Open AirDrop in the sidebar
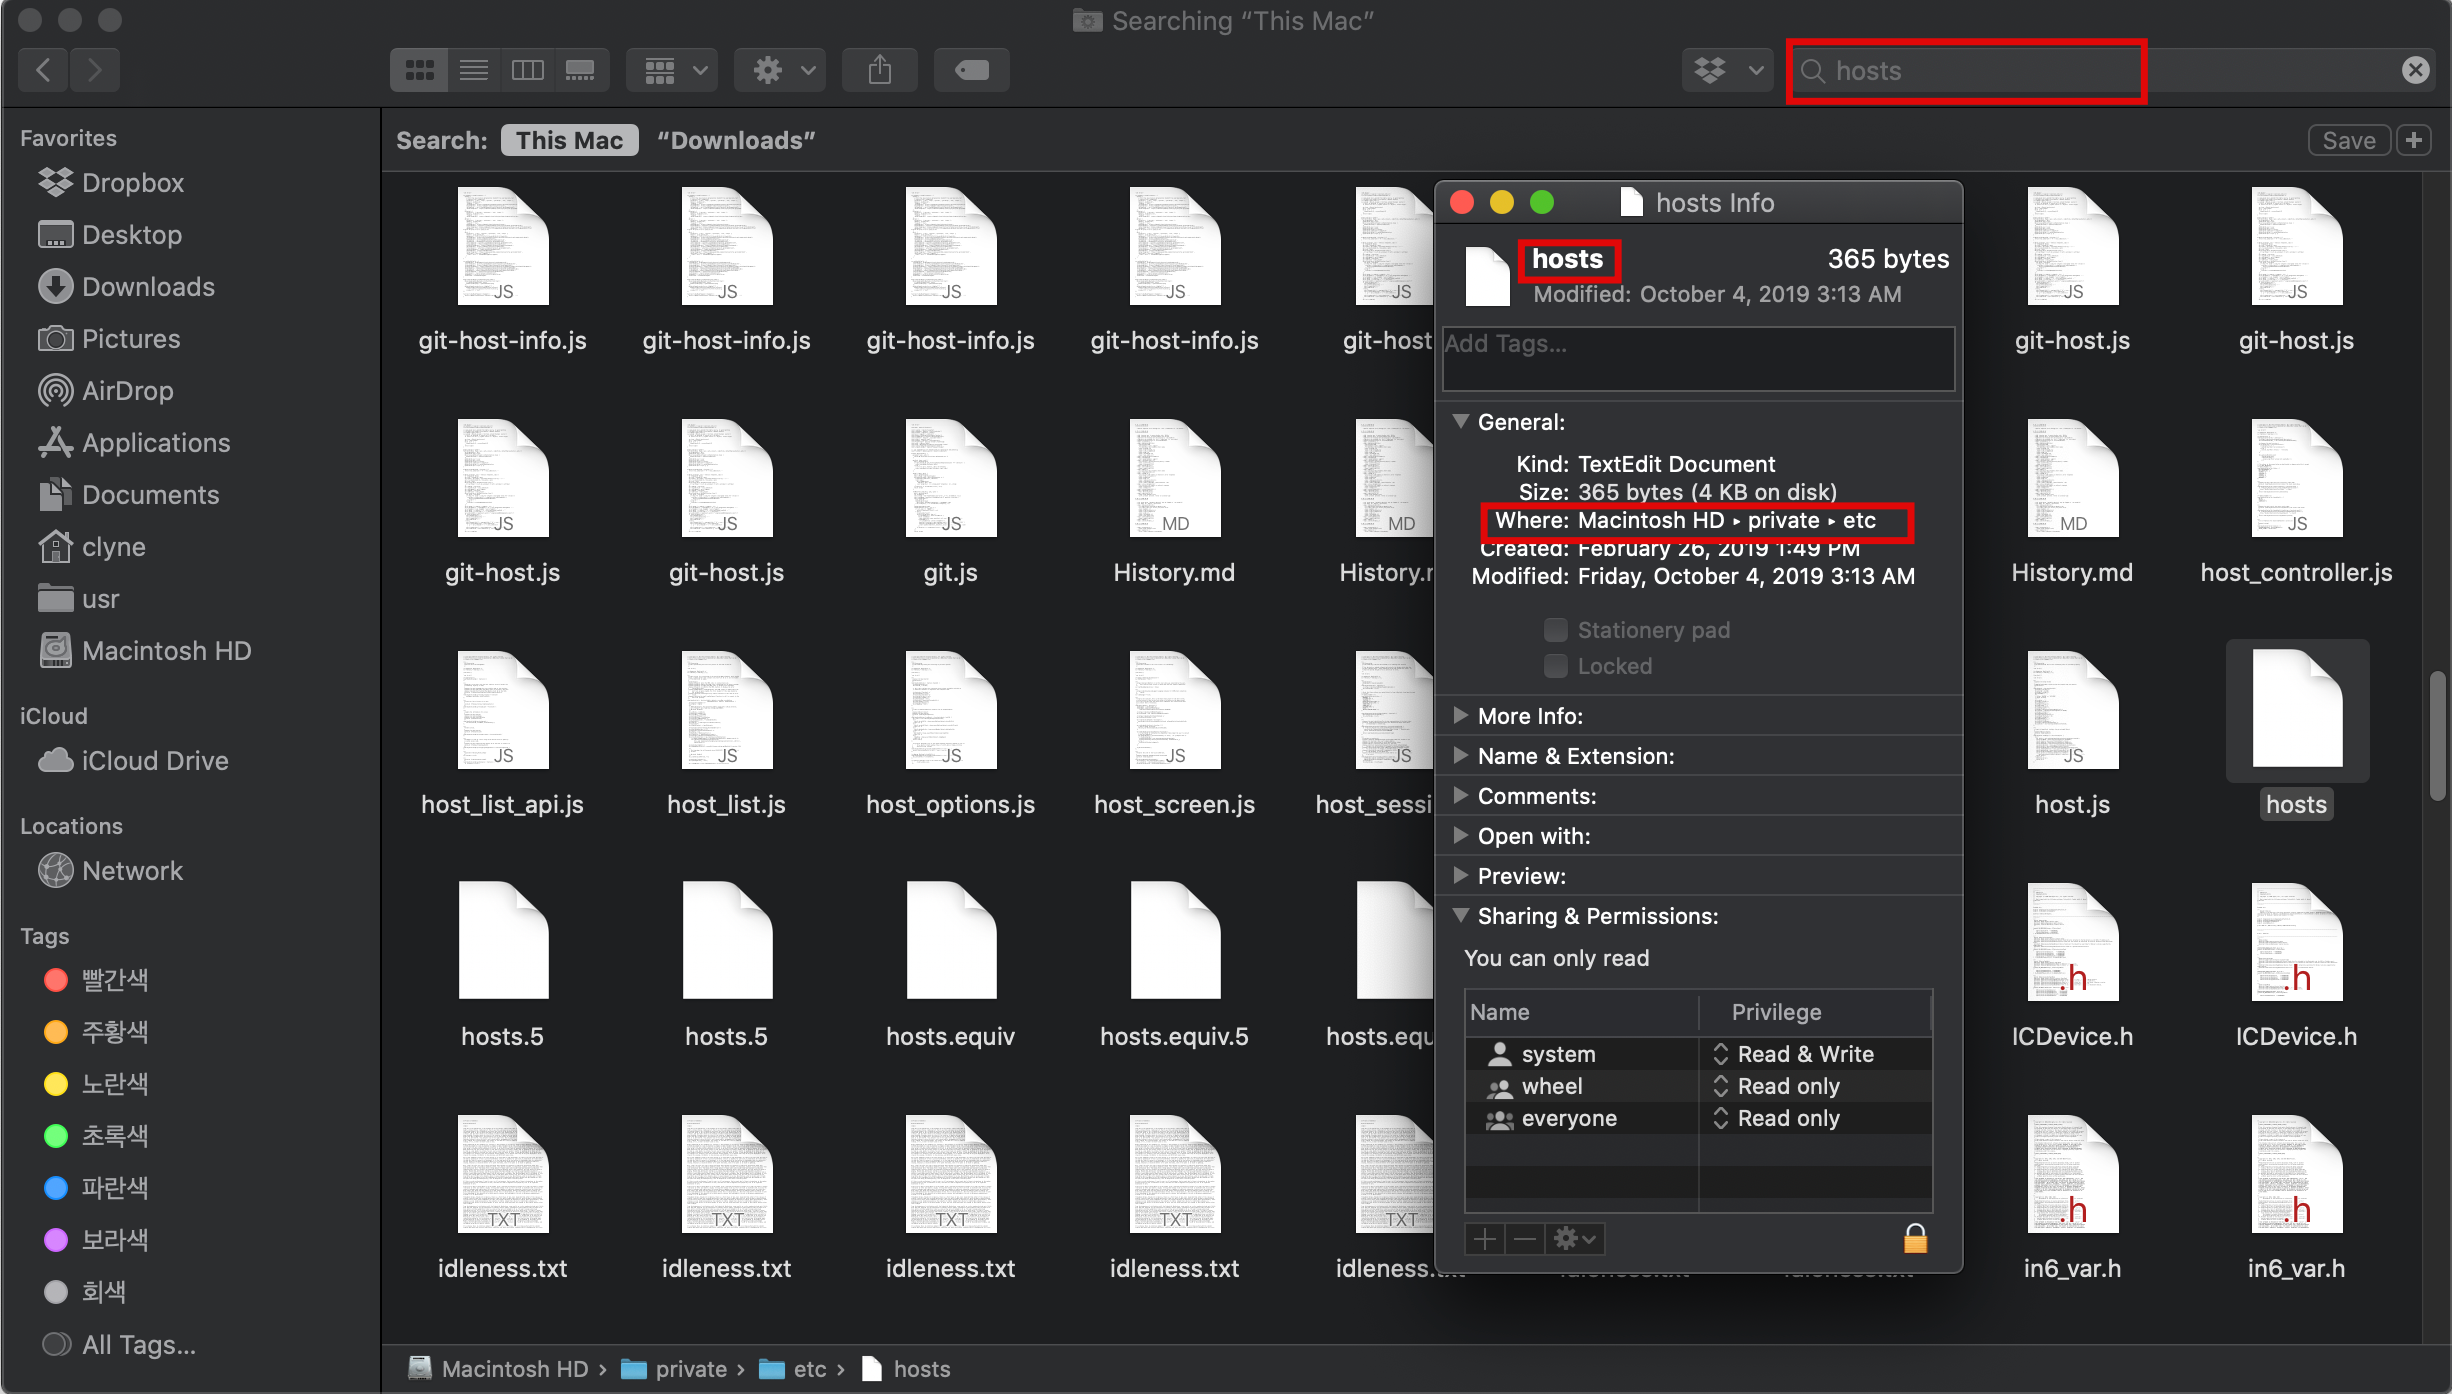2452x1394 pixels. pos(127,391)
